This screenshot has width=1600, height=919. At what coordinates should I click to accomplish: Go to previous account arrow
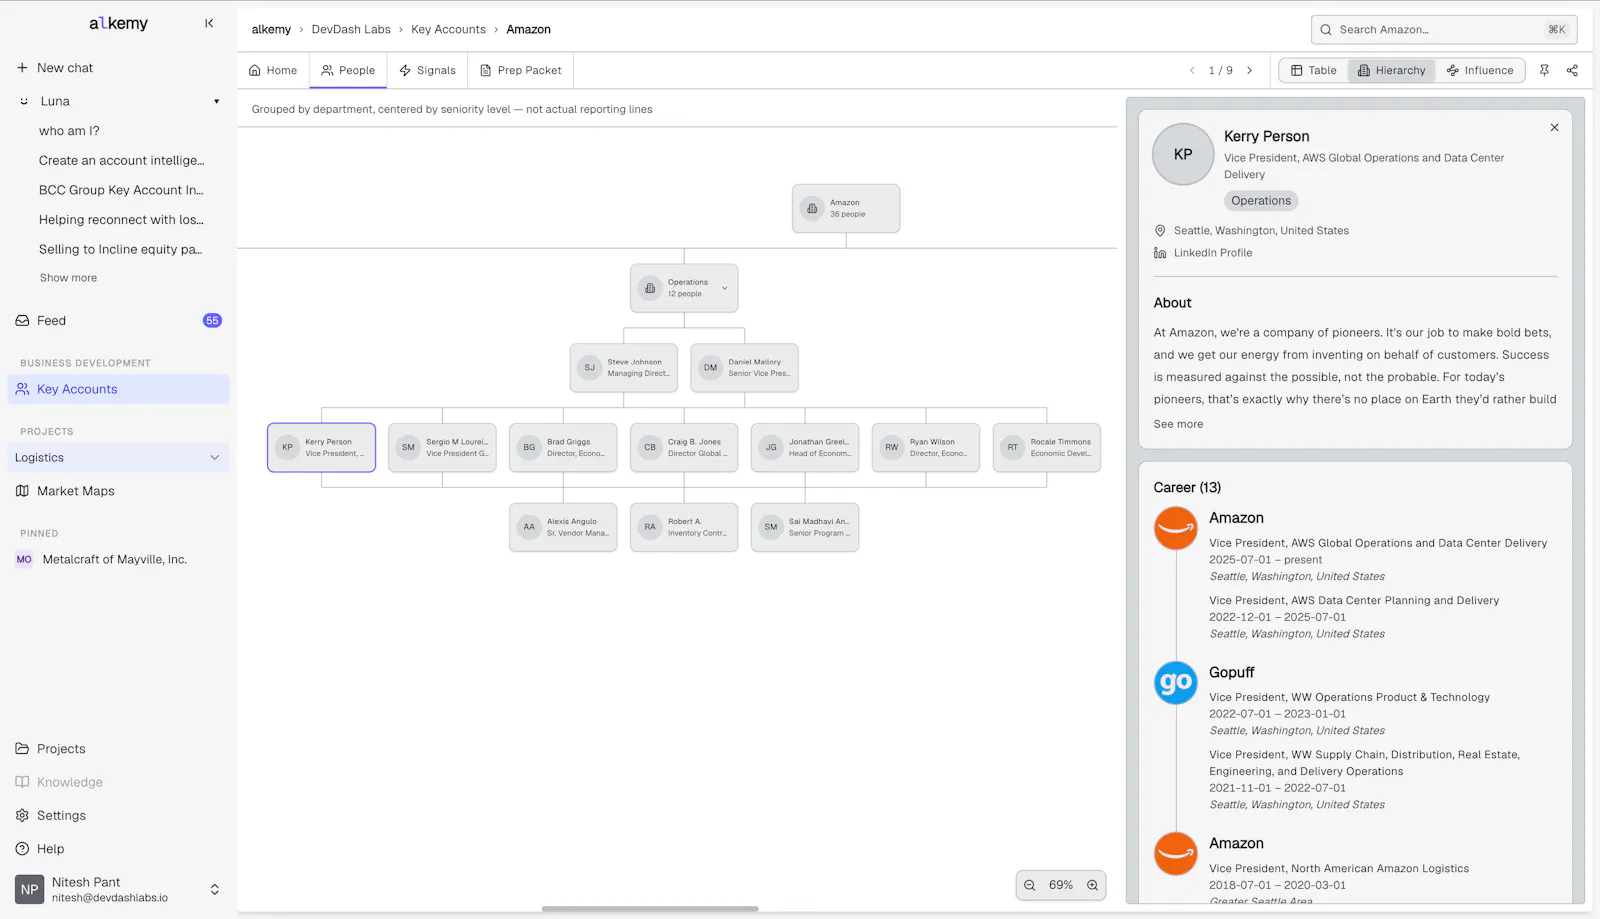click(1192, 71)
